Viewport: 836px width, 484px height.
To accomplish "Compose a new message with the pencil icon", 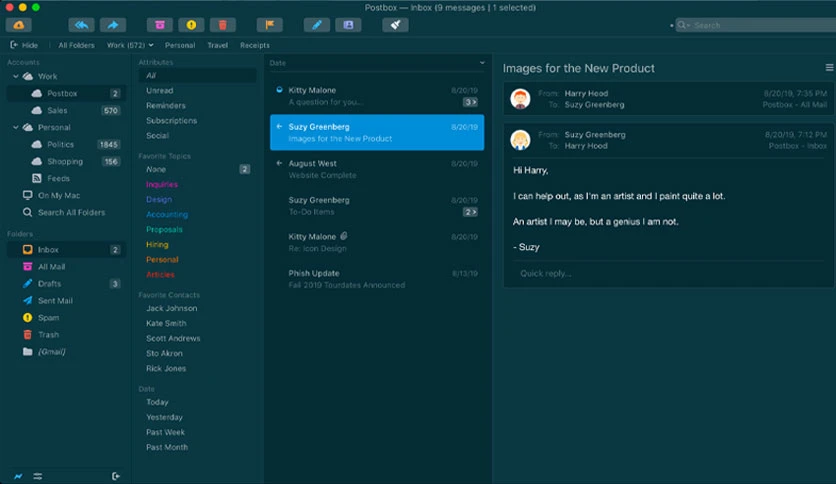I will pyautogui.click(x=317, y=25).
